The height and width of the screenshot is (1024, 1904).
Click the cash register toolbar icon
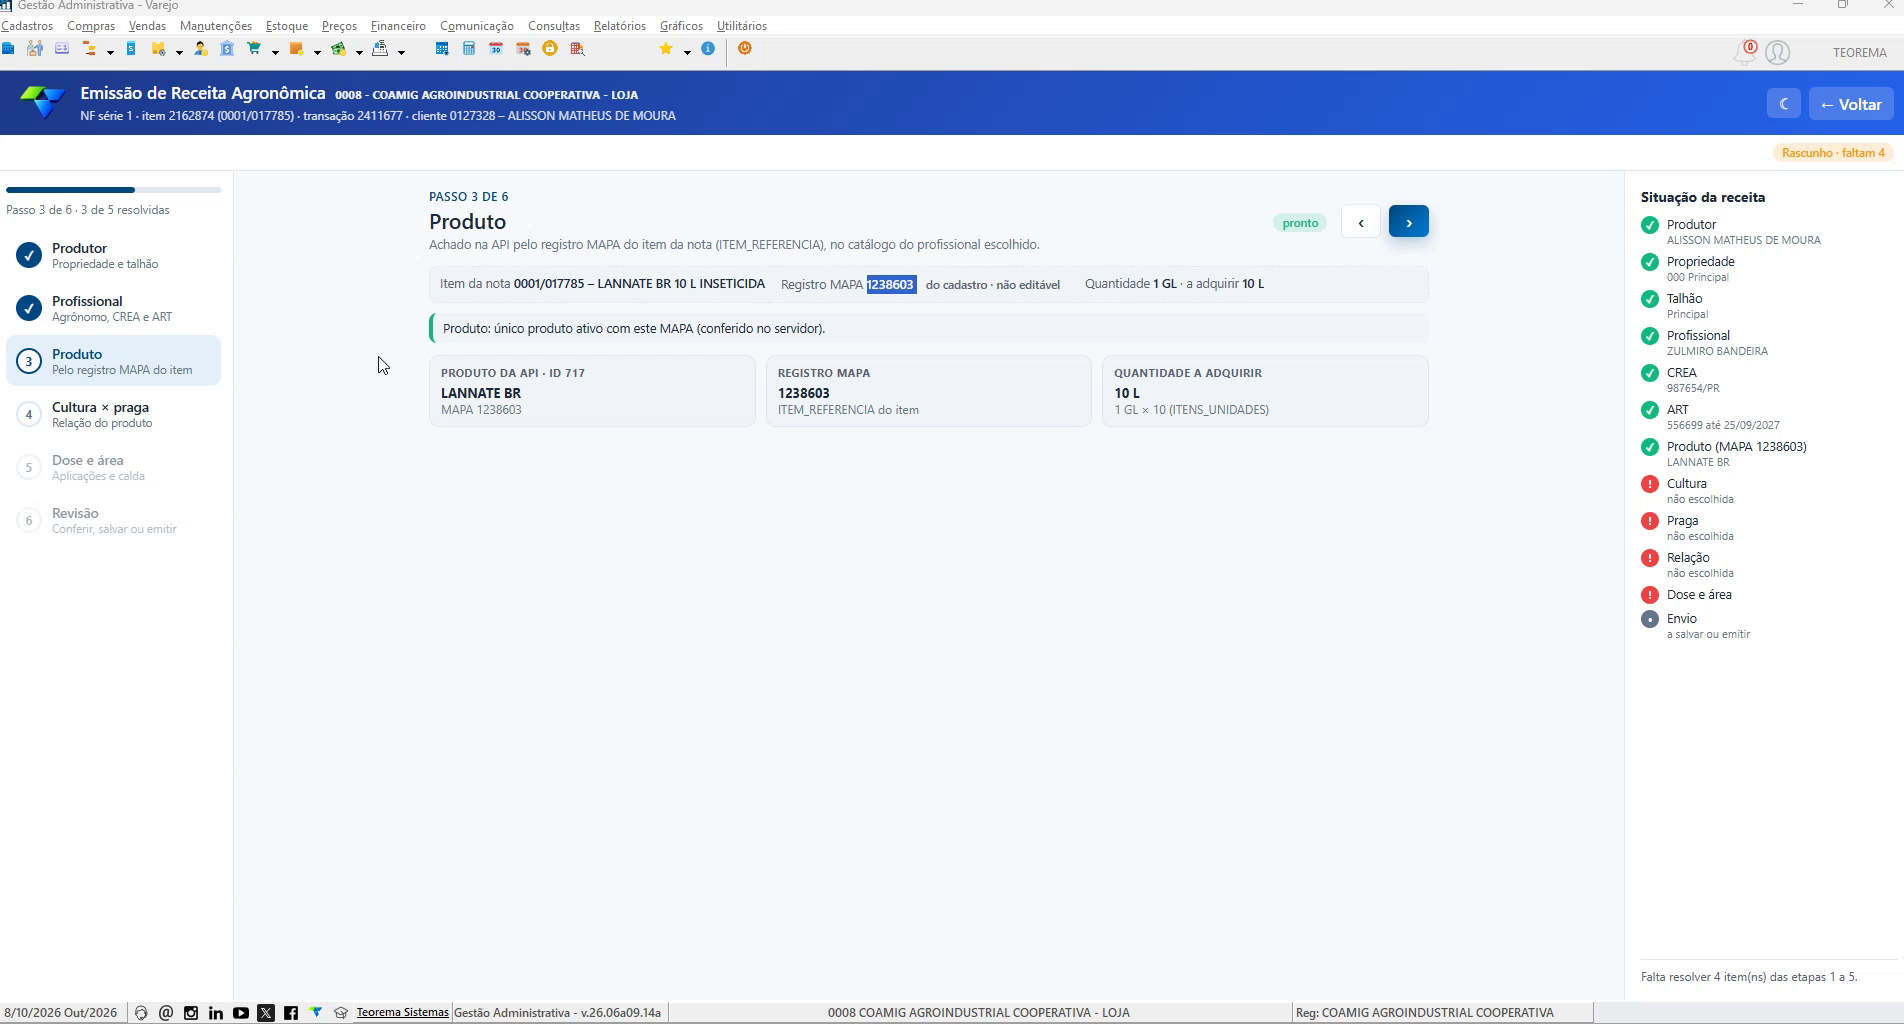pos(380,48)
